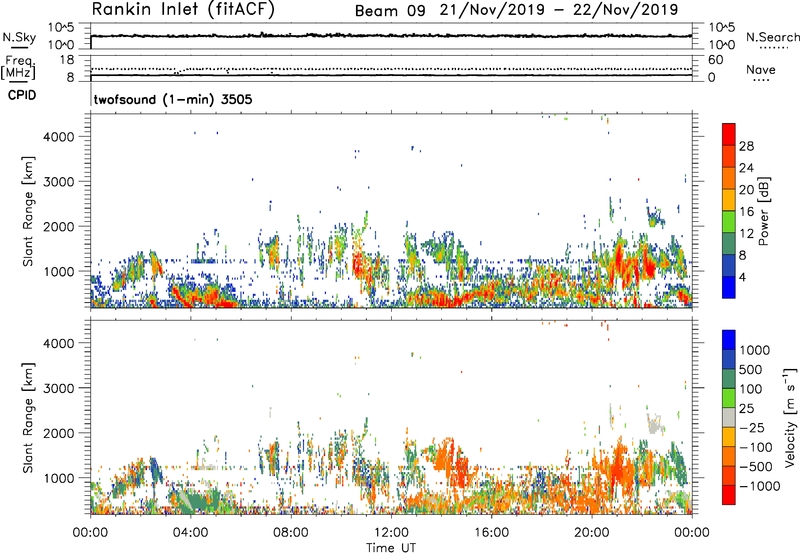The height and width of the screenshot is (554, 800).
Task: Click the '60' tick on Nave axis
Action: pyautogui.click(x=715, y=60)
